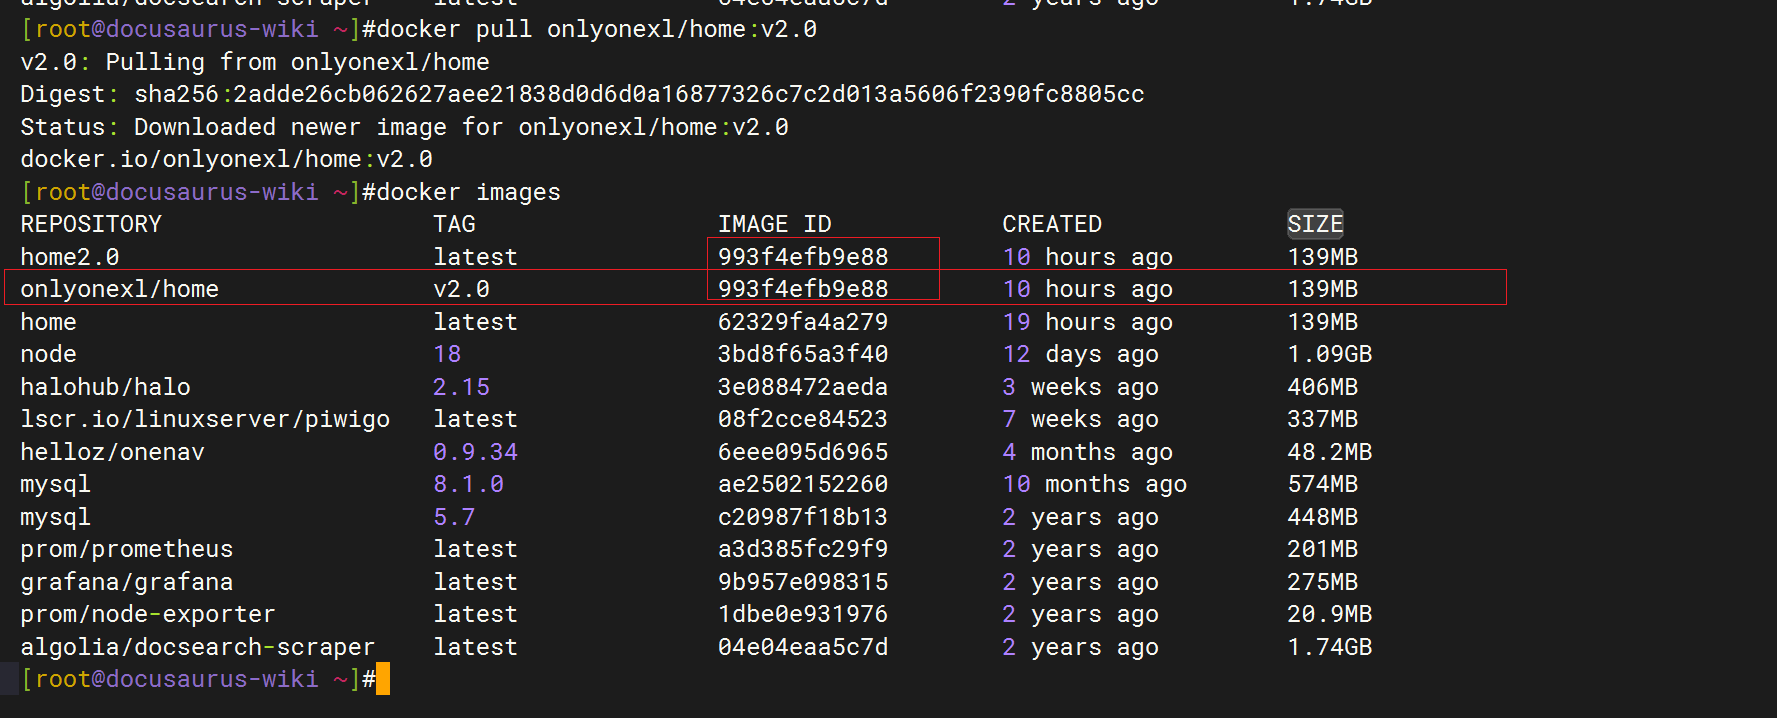Click the 448MB size value
Image resolution: width=1777 pixels, height=718 pixels.
[1322, 517]
